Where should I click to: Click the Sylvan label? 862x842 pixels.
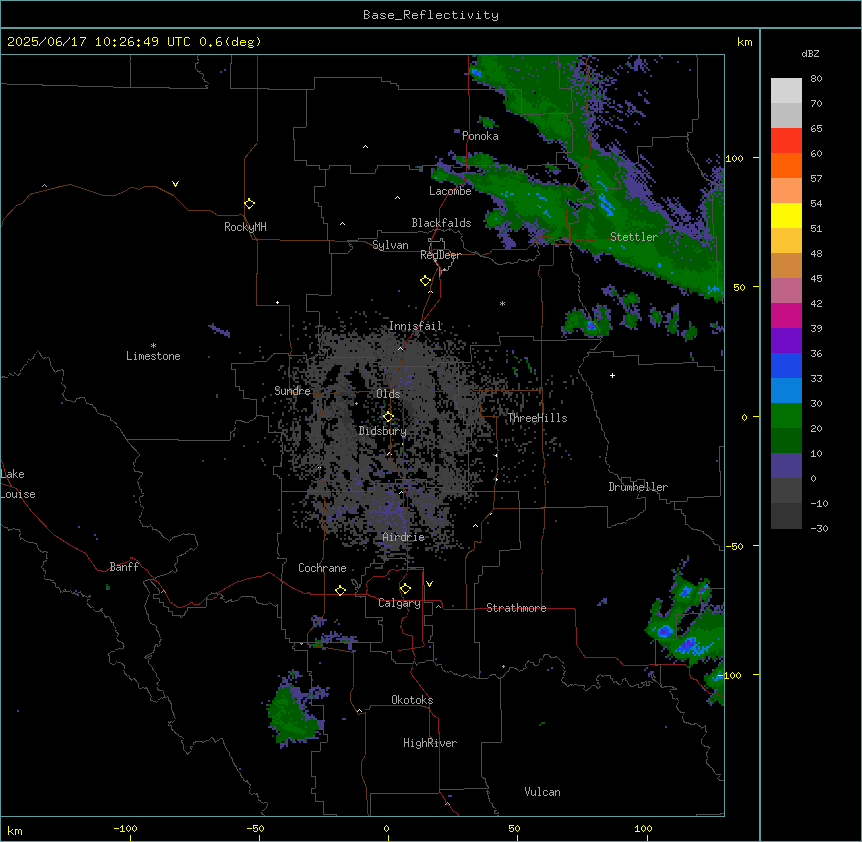(390, 245)
